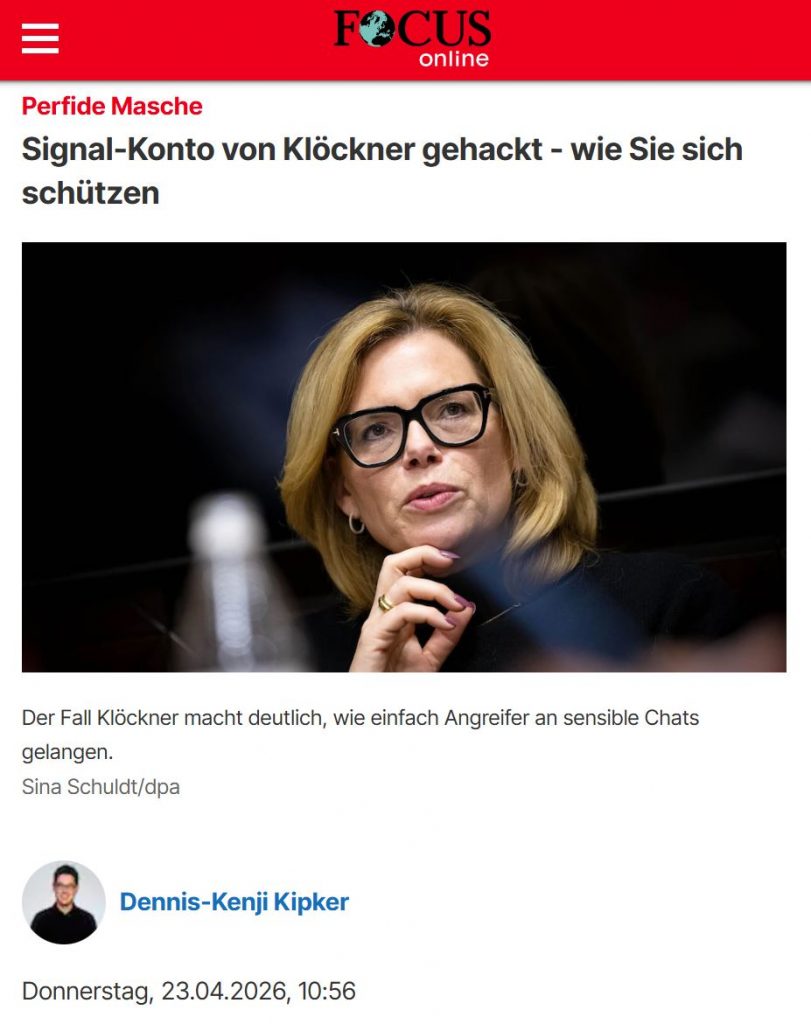Open author page of Dennis-Kenji Kipker
811x1024 pixels.
(x=234, y=902)
